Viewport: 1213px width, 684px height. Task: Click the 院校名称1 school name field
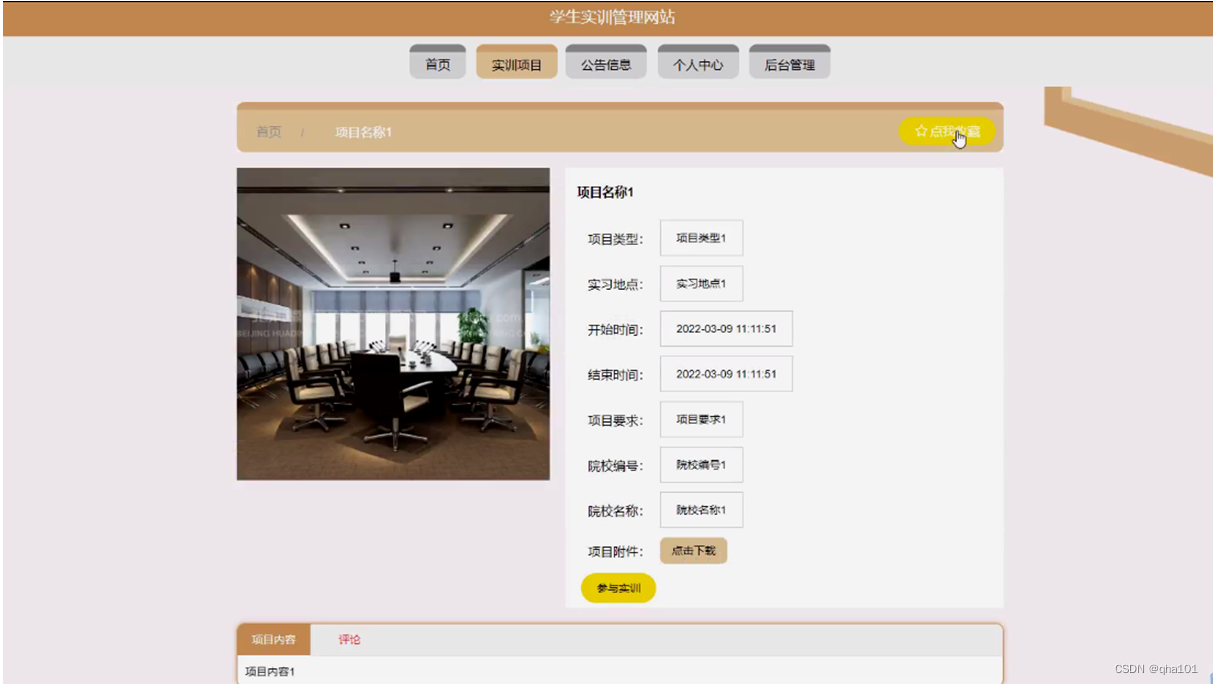click(x=700, y=510)
